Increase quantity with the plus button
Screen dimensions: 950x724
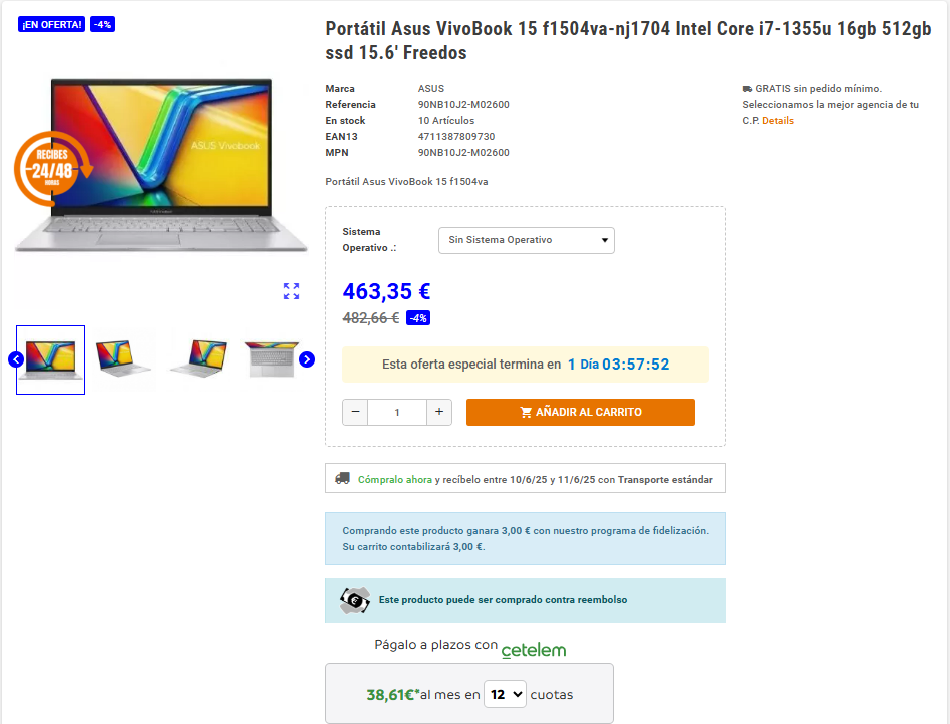pyautogui.click(x=439, y=412)
